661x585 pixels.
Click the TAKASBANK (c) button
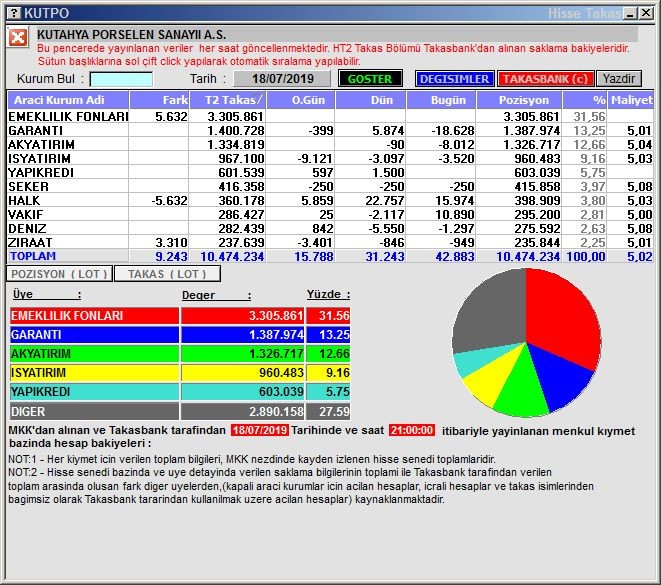point(545,79)
